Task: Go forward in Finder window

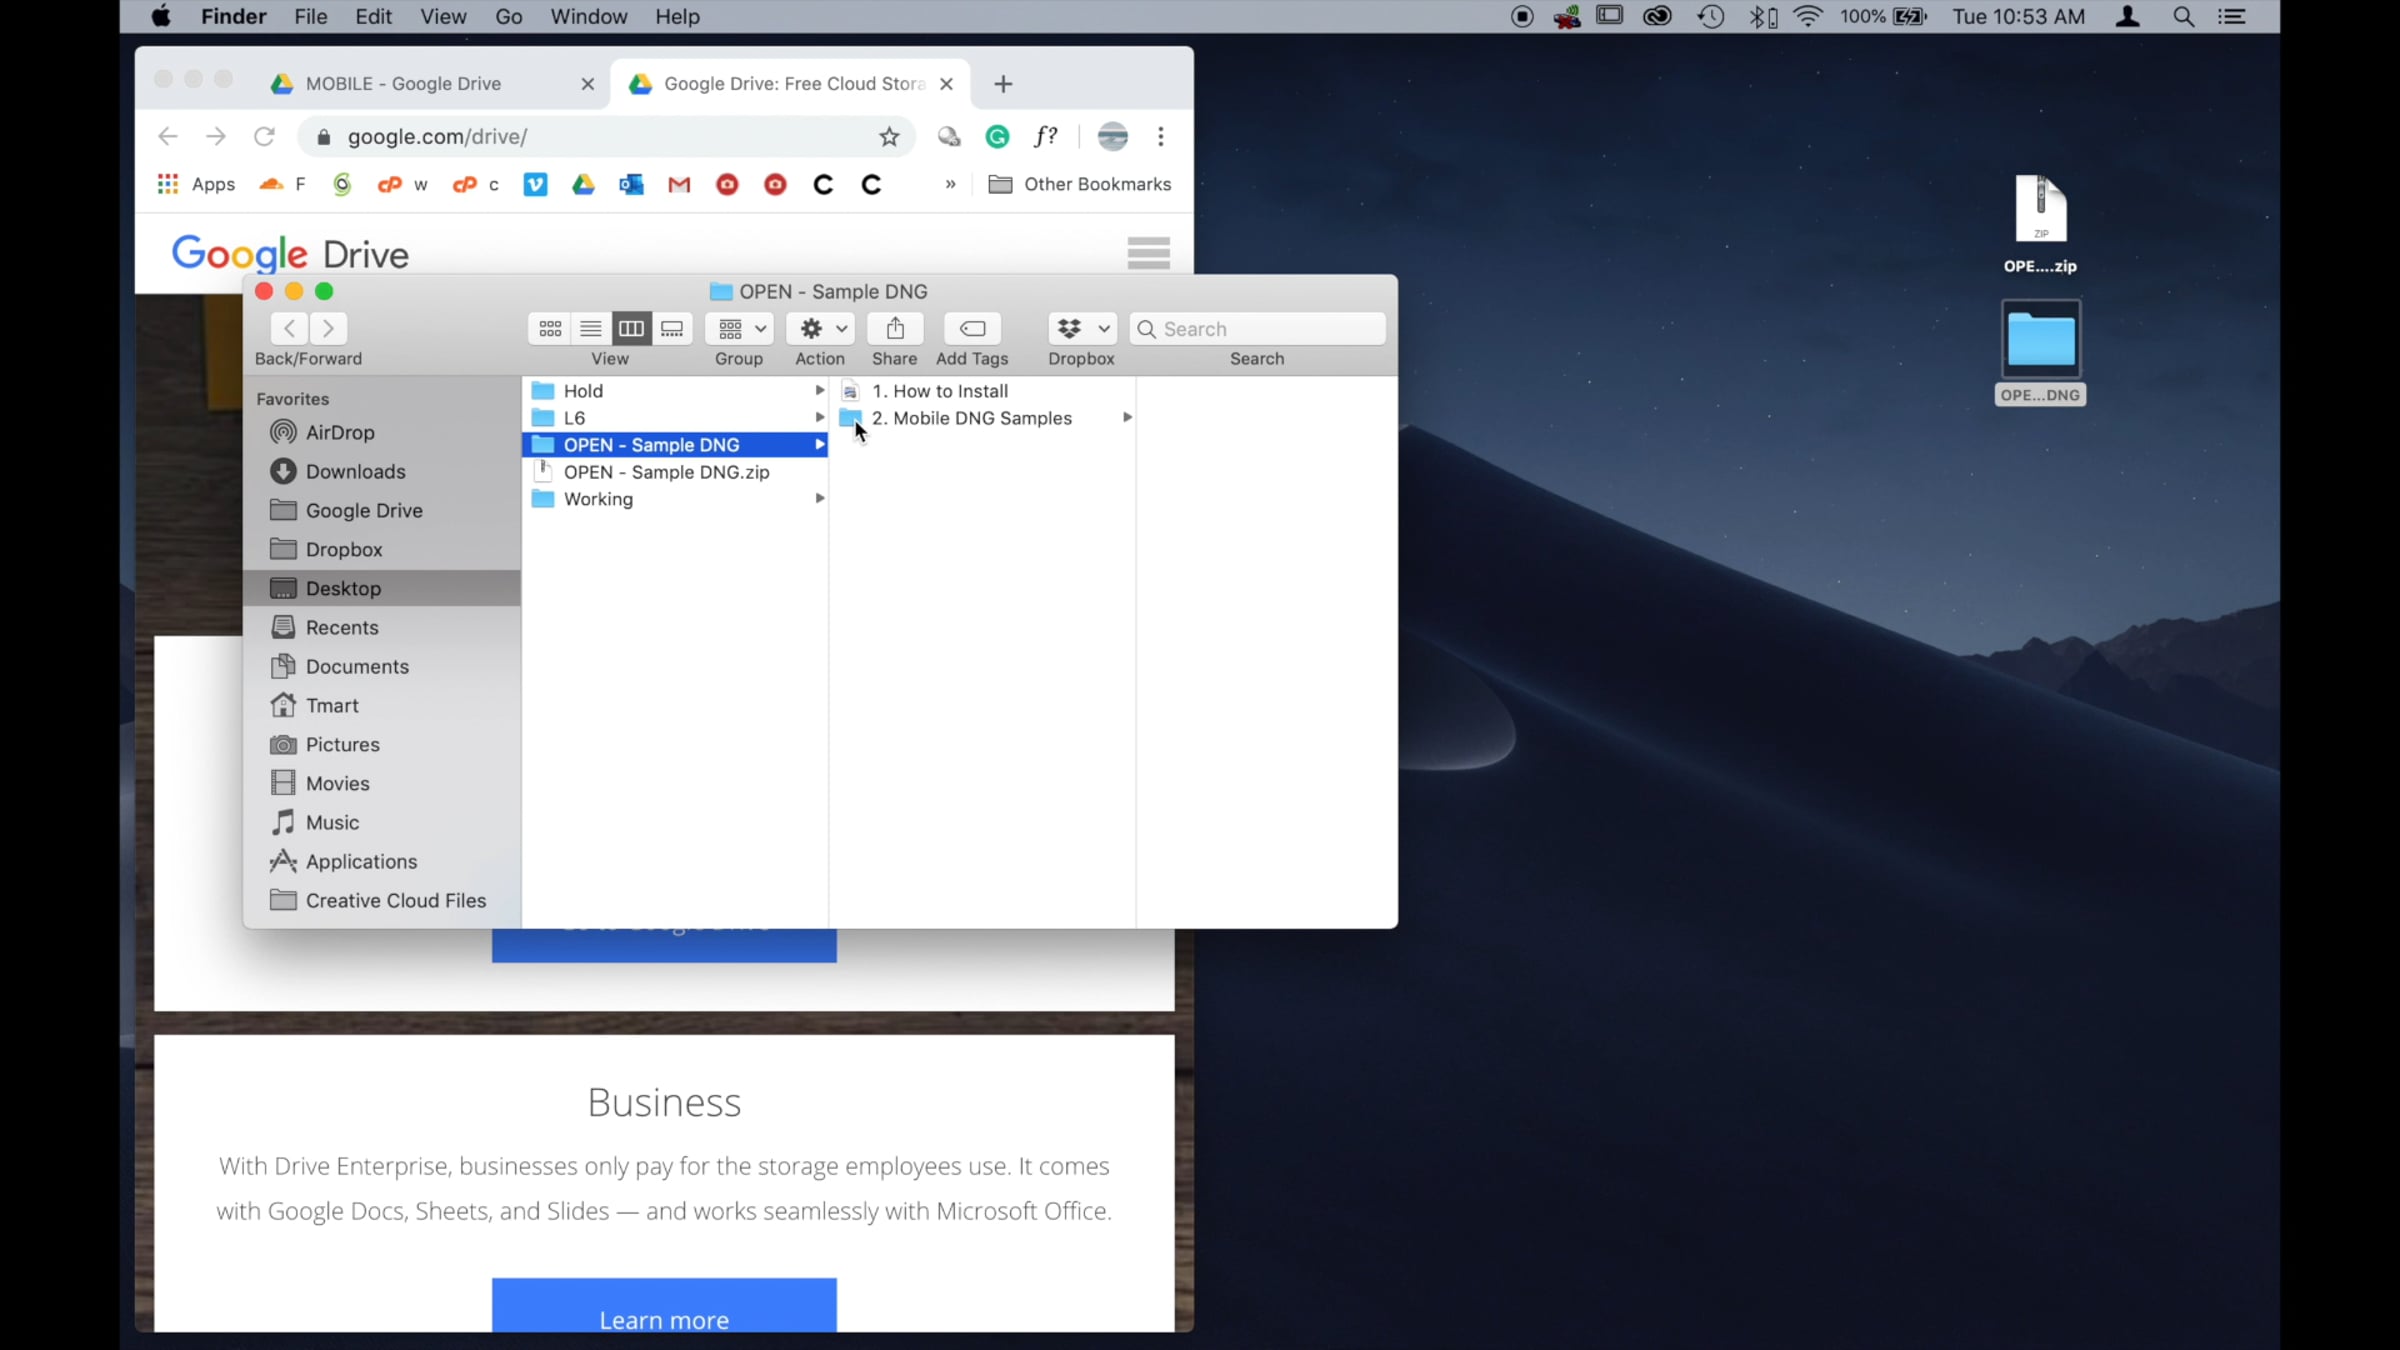Action: (328, 328)
